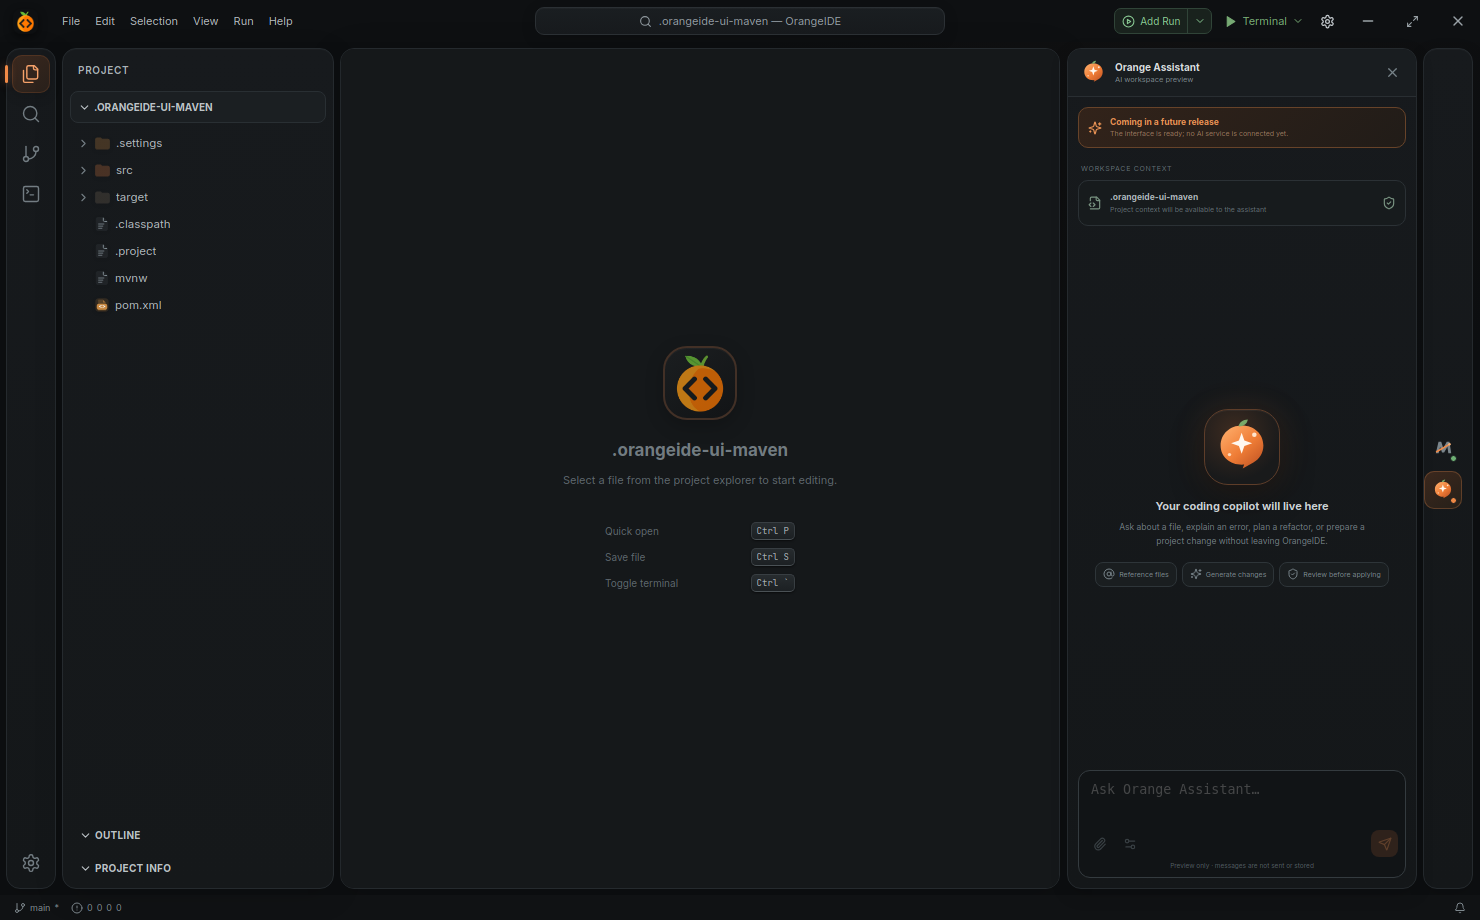Click the settings gear in the top toolbar

pos(1327,21)
